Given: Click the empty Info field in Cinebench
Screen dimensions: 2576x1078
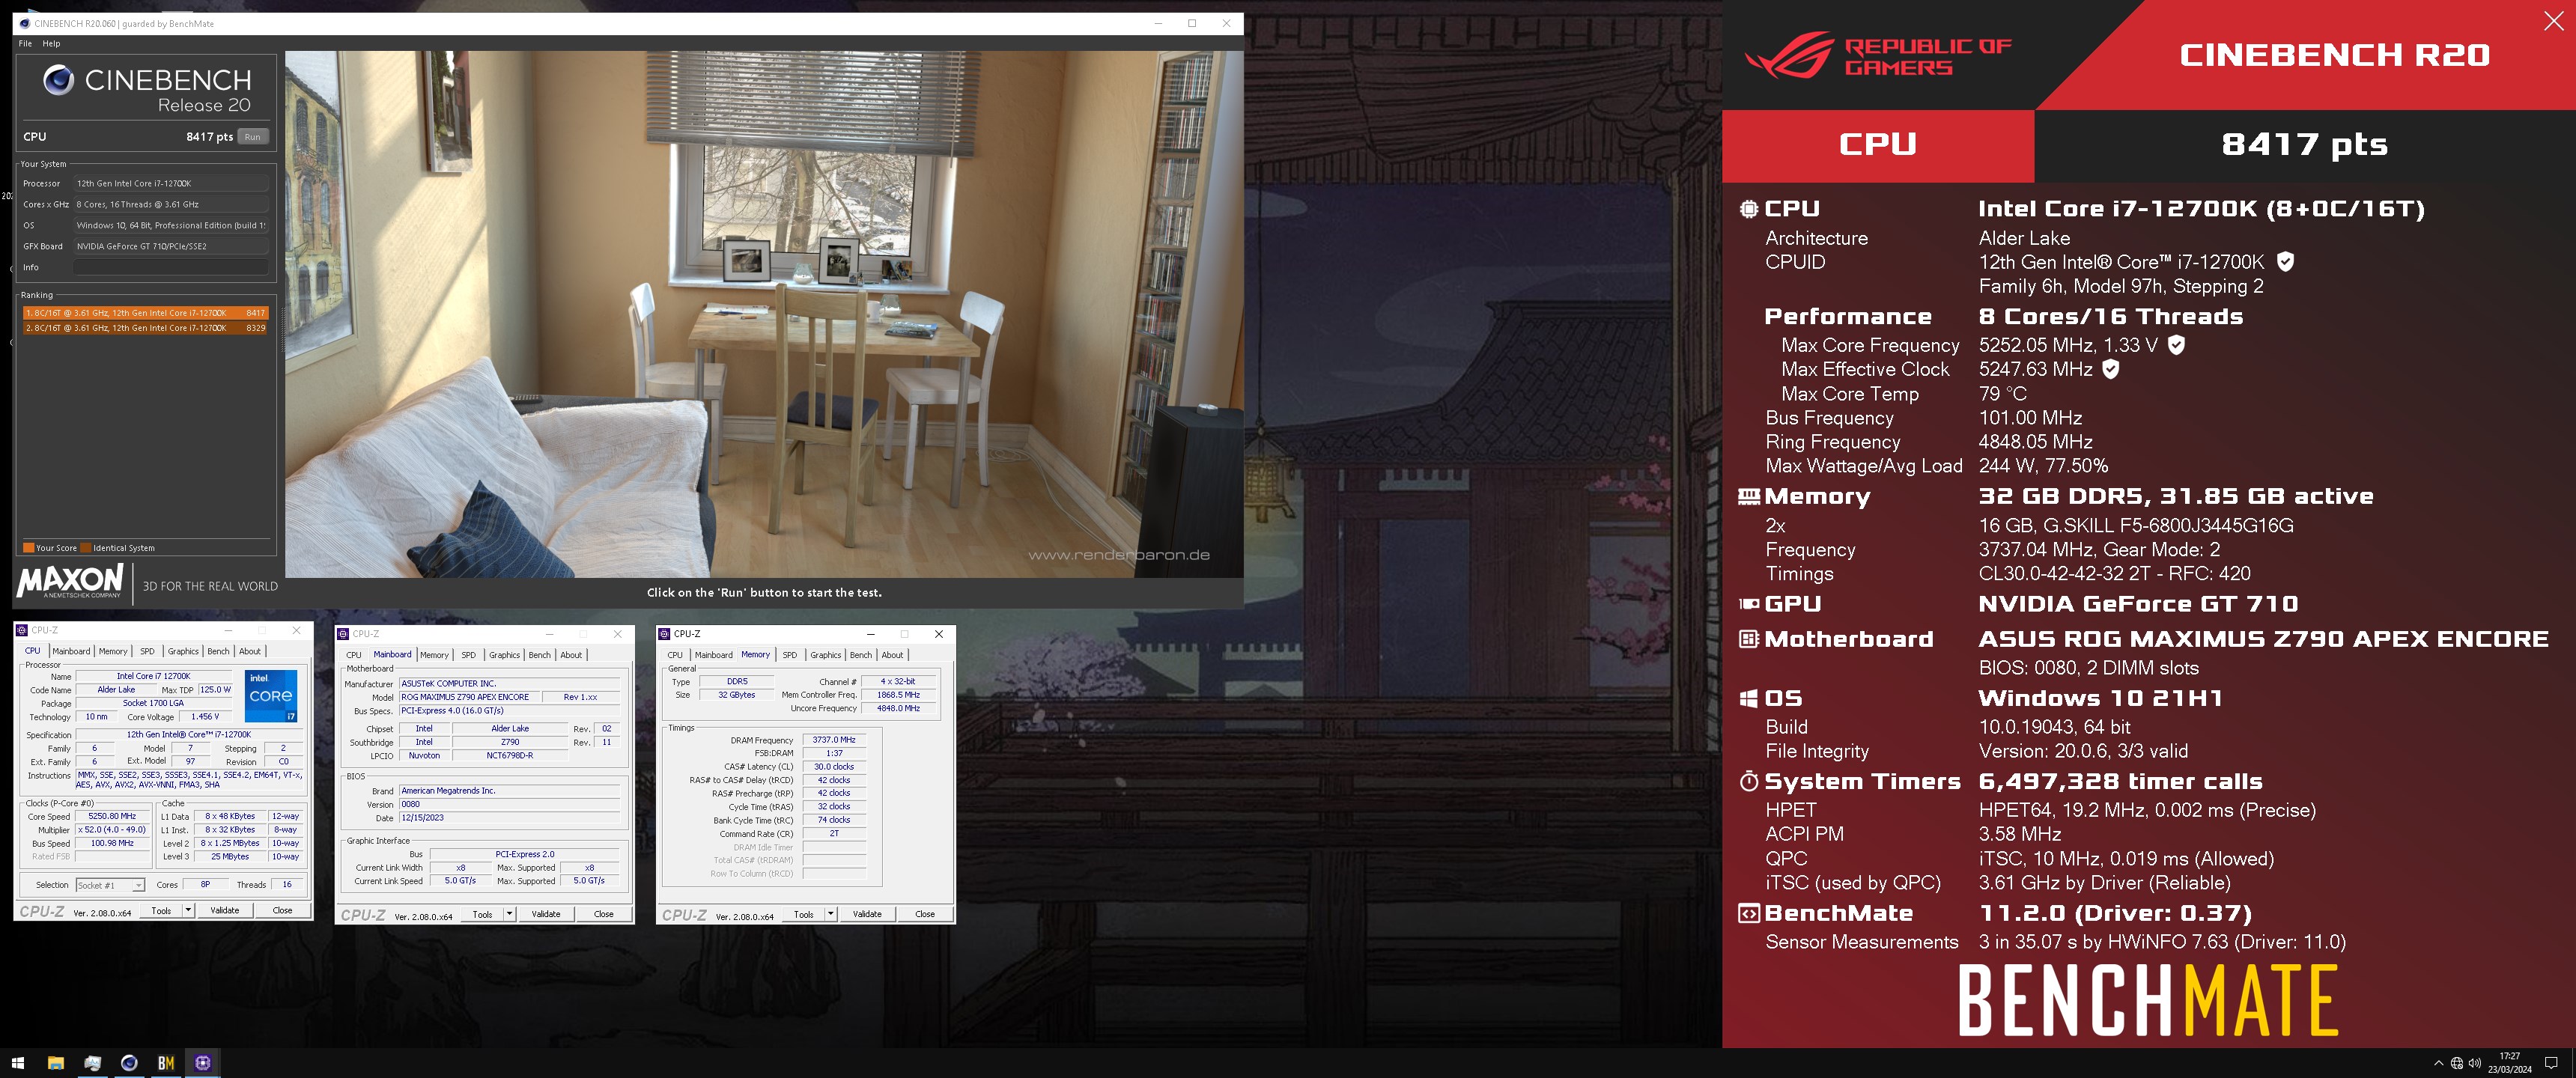Looking at the screenshot, I should coord(171,267).
